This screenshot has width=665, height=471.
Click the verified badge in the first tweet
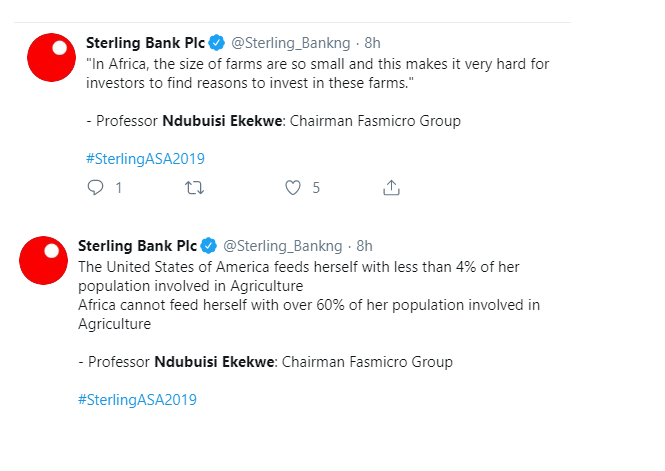pos(218,43)
